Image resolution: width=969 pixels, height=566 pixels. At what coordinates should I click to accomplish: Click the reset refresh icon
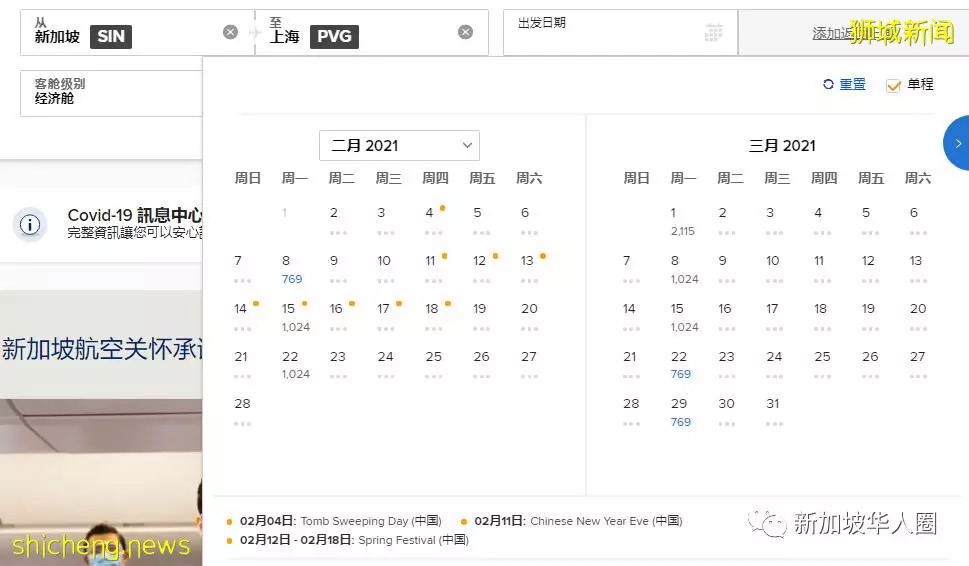(828, 84)
